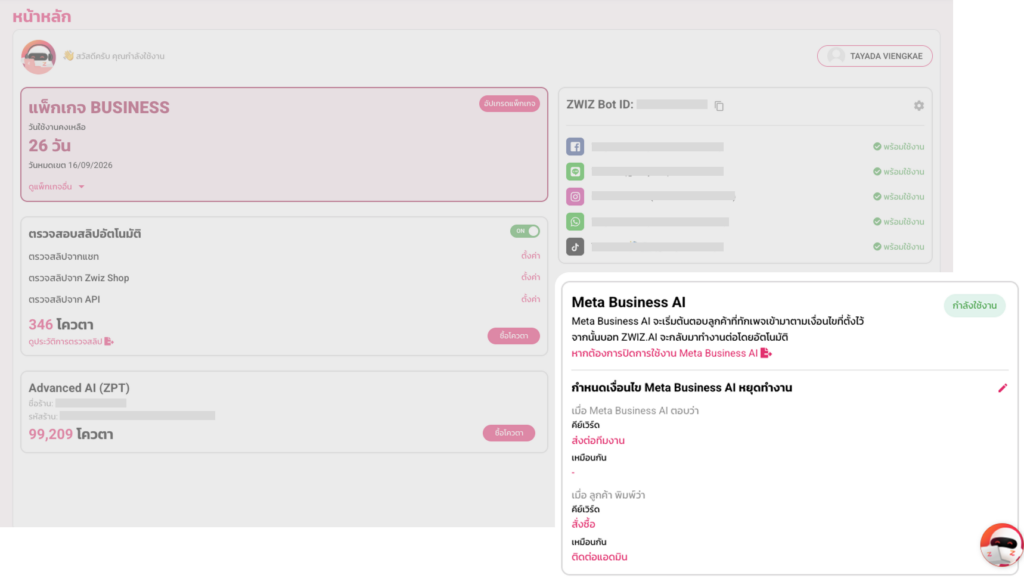1024x585 pixels.
Task: Click ซื้อโควตา in Advanced AI card
Action: (509, 433)
